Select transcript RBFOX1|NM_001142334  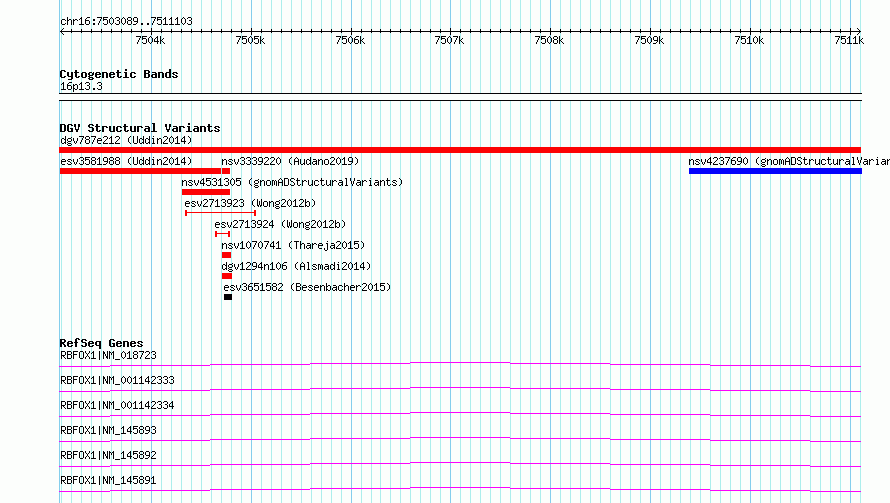point(117,405)
